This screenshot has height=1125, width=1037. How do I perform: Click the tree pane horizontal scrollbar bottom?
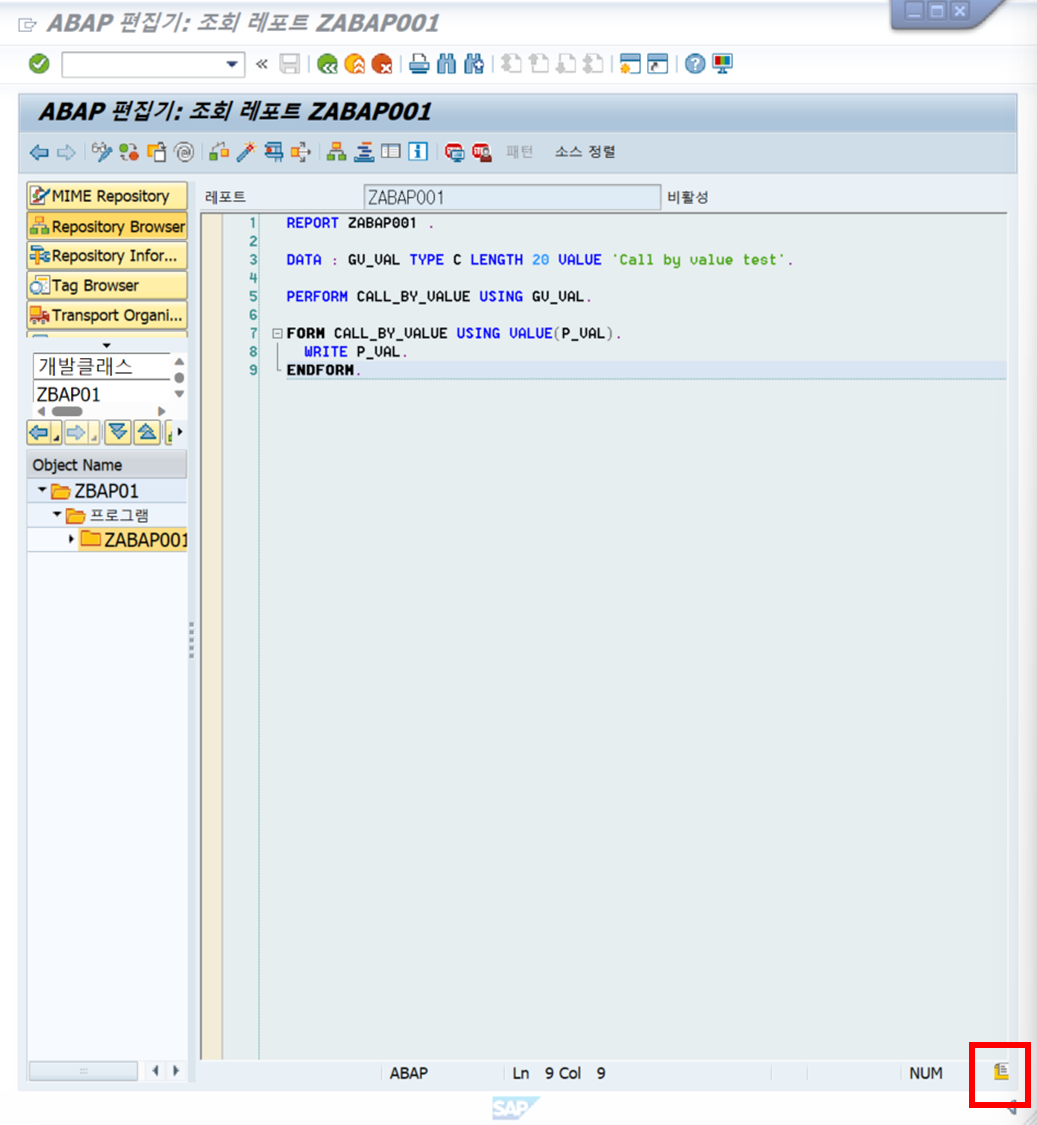[83, 1070]
